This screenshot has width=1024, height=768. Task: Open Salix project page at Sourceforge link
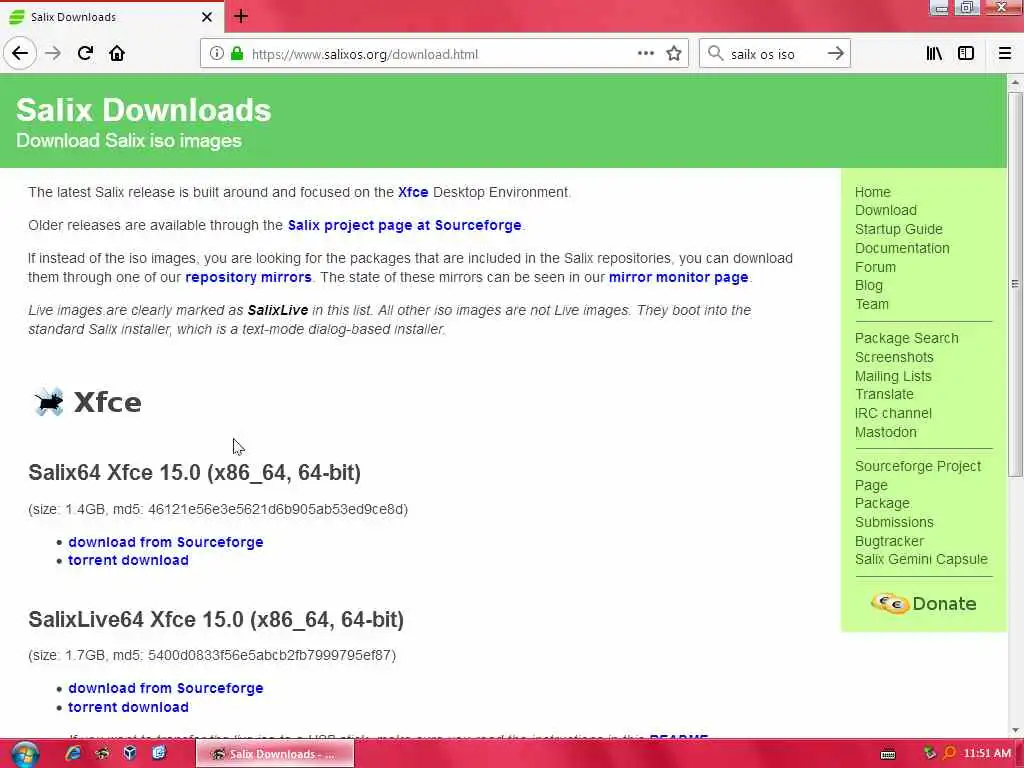(404, 225)
